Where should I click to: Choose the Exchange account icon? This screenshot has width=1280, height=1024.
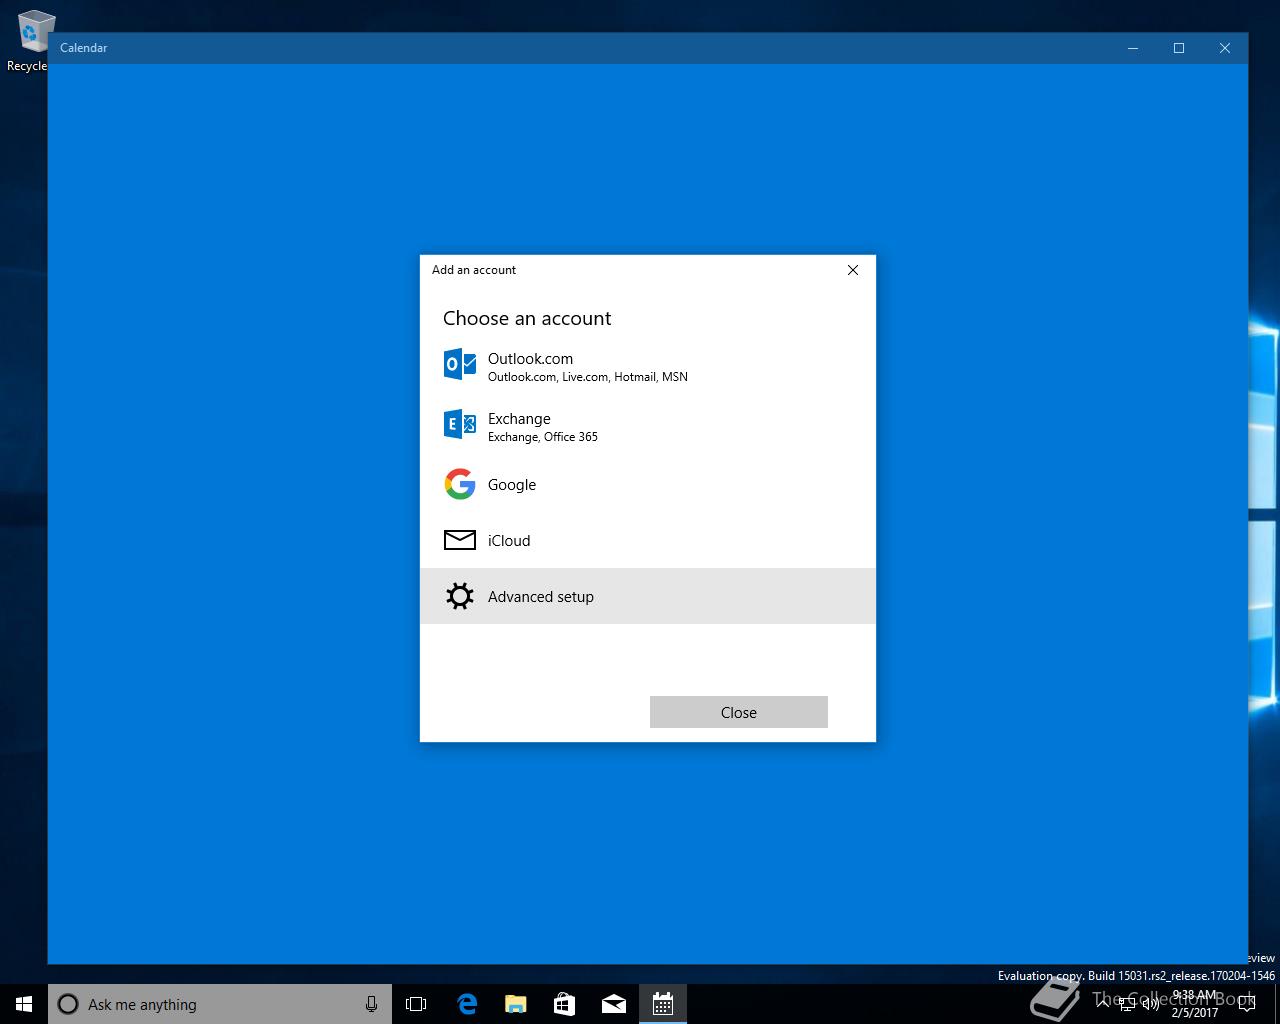[x=460, y=424]
